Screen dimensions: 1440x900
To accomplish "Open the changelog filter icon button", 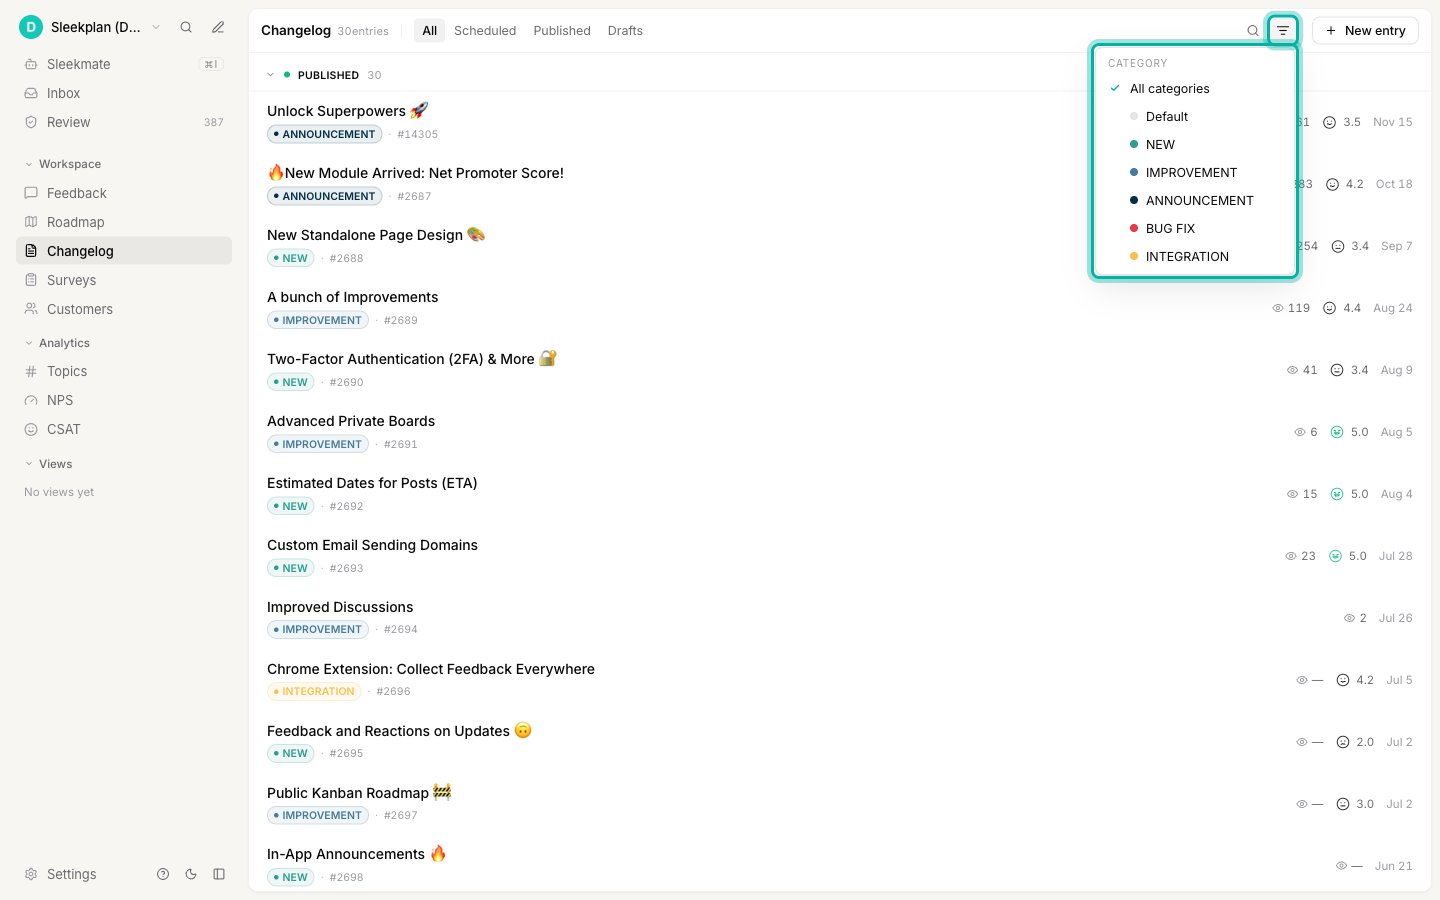I will 1283,31.
